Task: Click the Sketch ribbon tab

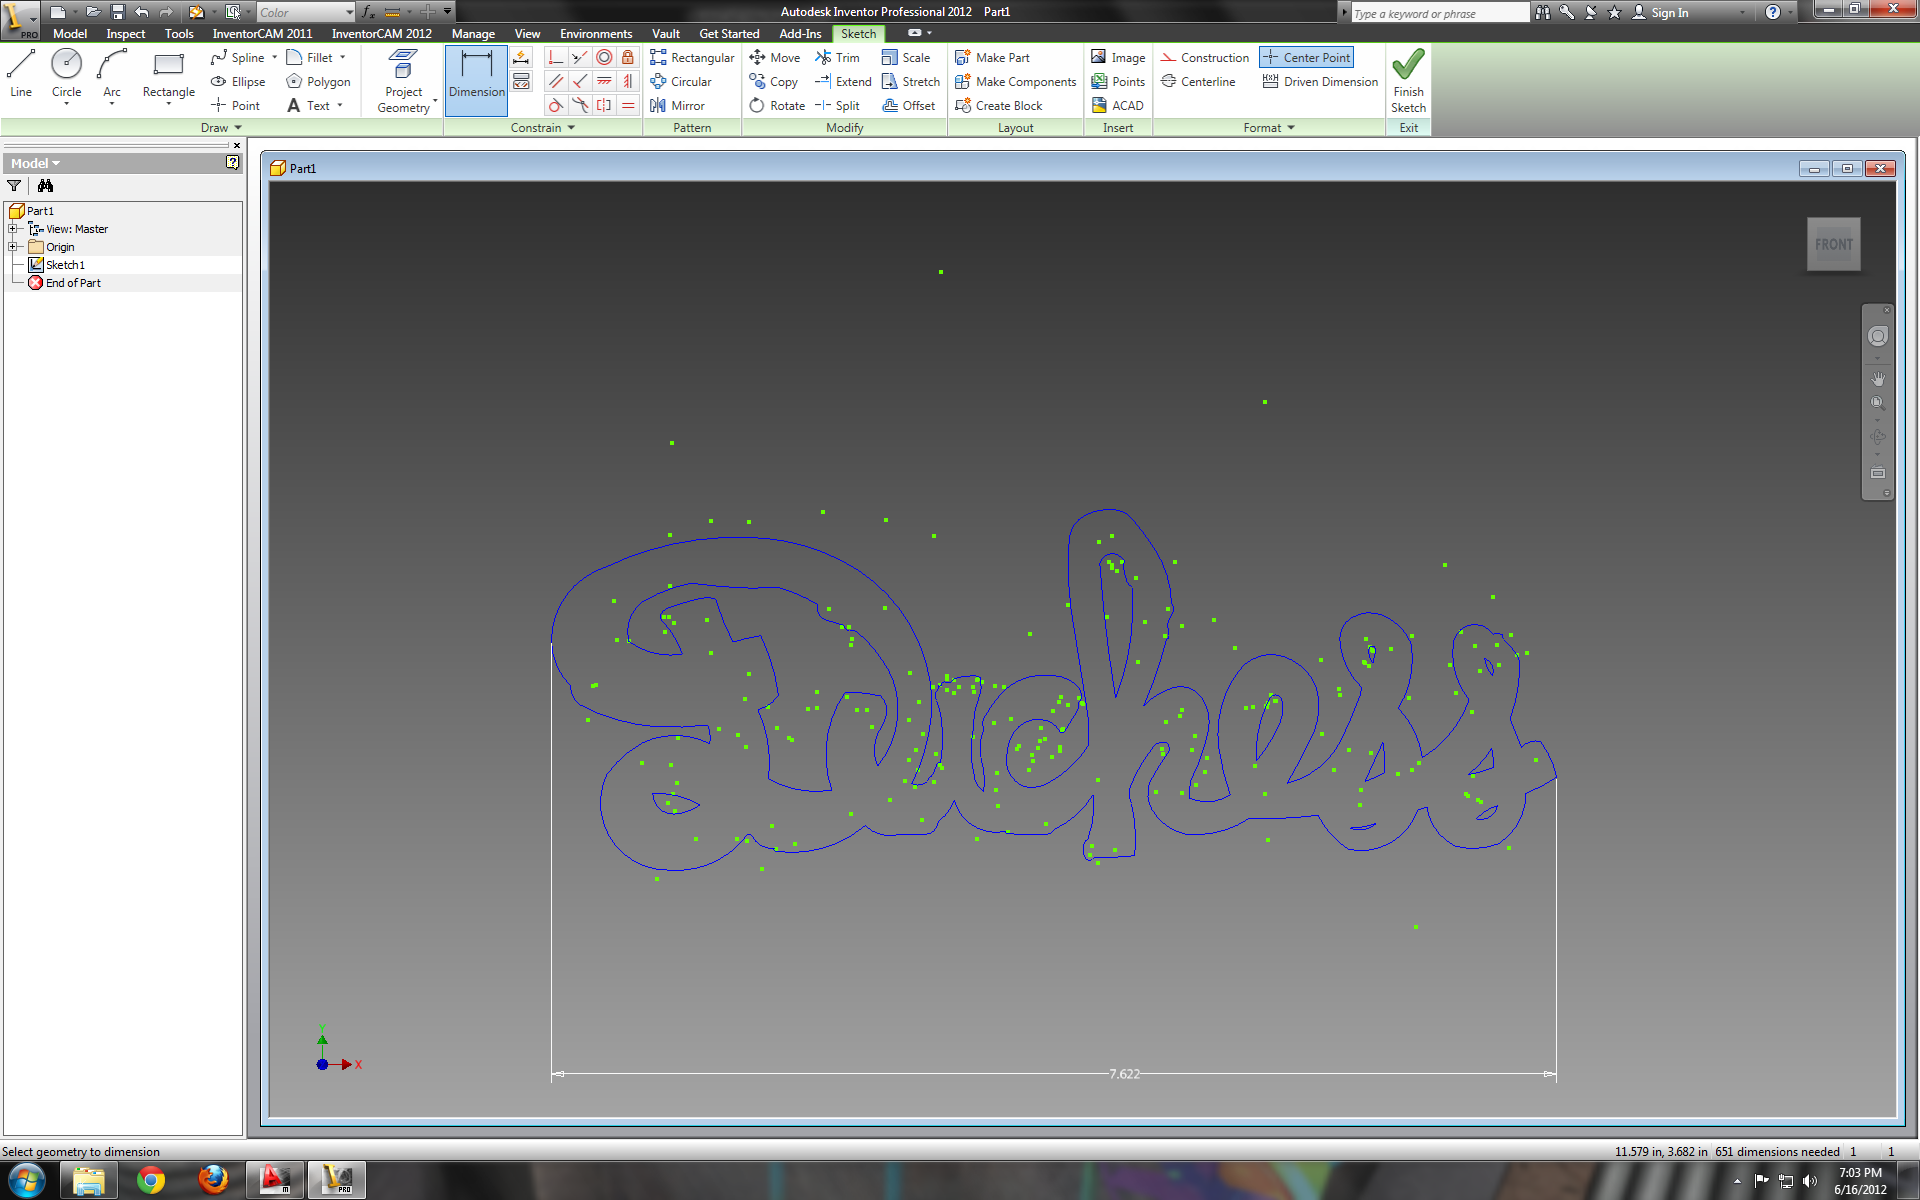Action: [x=857, y=33]
